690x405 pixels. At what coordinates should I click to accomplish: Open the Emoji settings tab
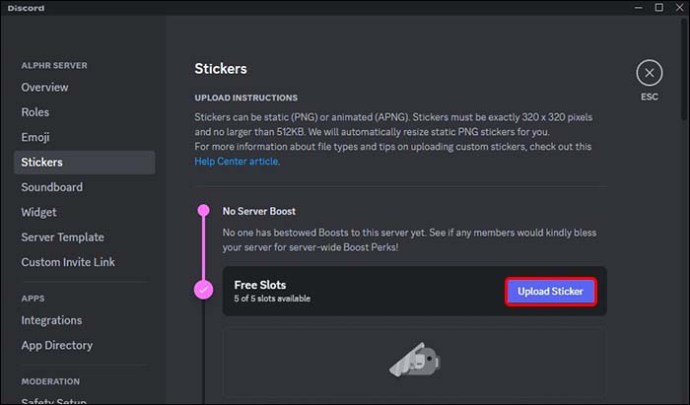pyautogui.click(x=35, y=137)
